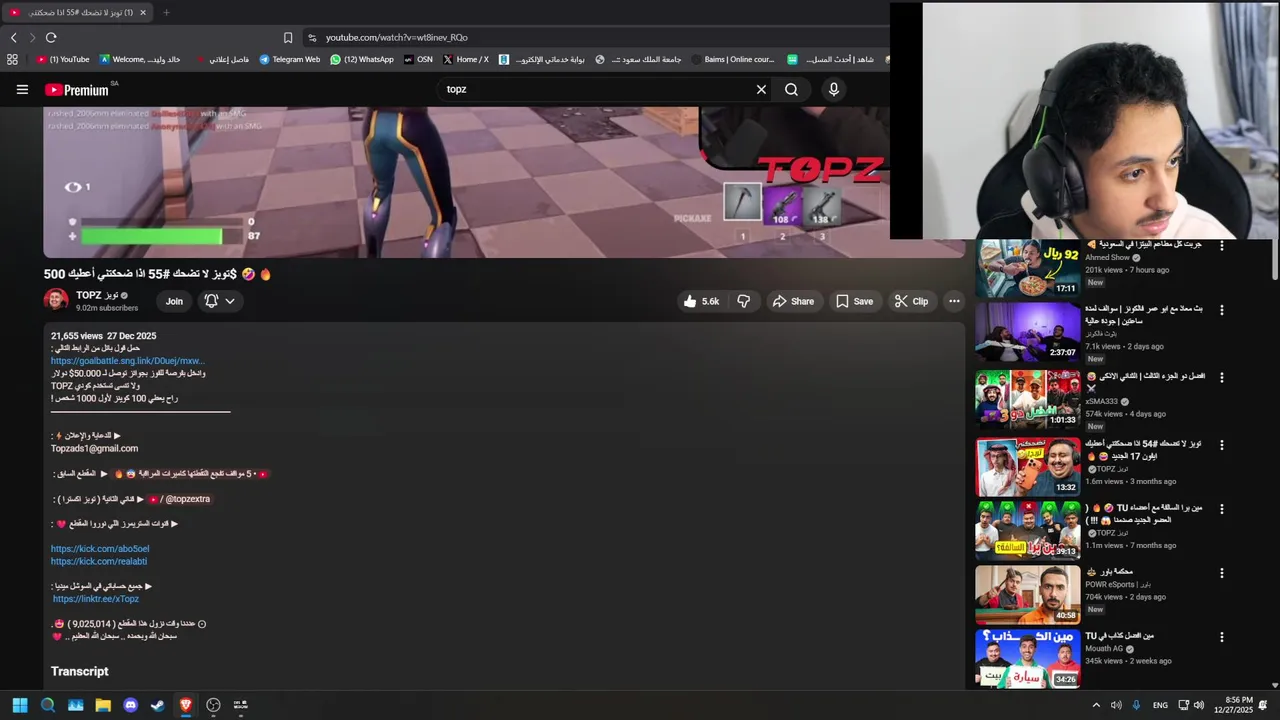This screenshot has height=720, width=1280.
Task: Start voice search with the microphone icon
Action: [x=834, y=89]
